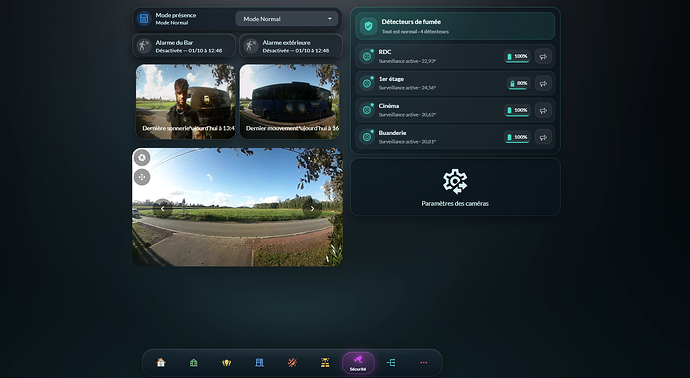This screenshot has height=378, width=690.
Task: Click the Cinéma 100% battery badge
Action: [x=517, y=110]
